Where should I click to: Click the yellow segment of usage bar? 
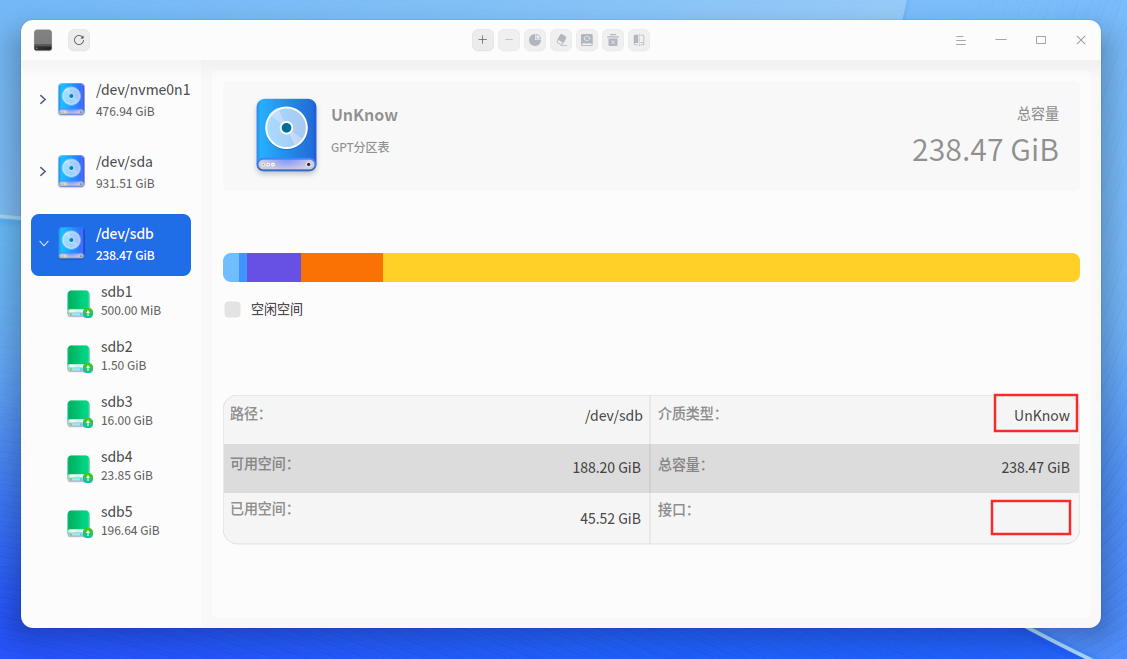[731, 267]
